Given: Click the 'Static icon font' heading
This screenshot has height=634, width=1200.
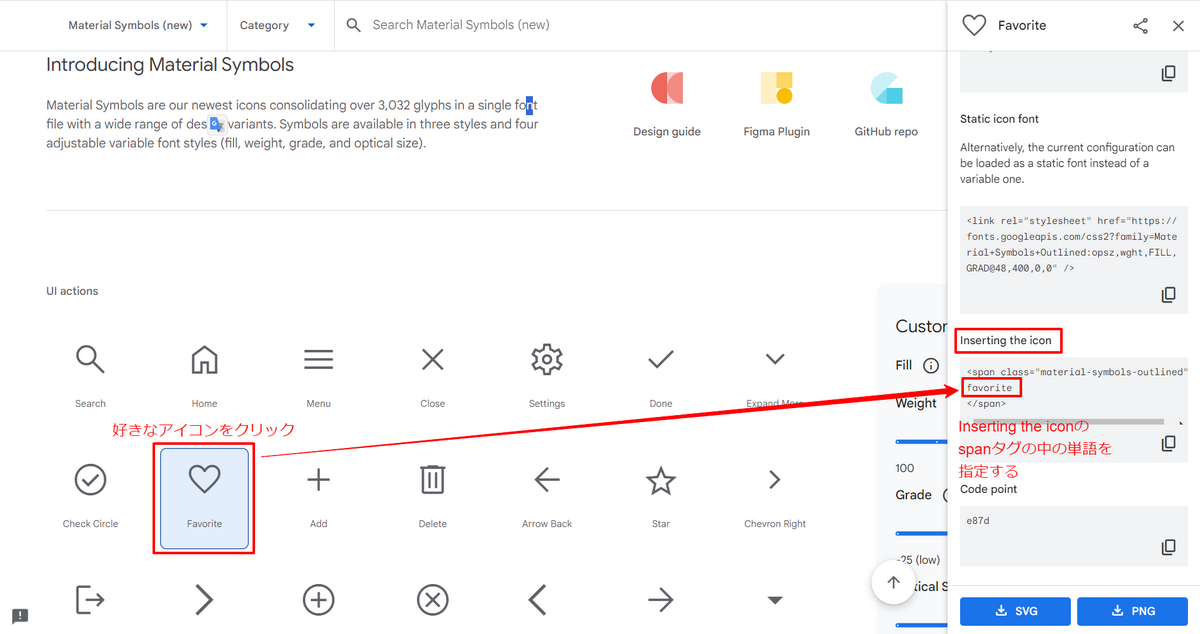Looking at the screenshot, I should 999,119.
